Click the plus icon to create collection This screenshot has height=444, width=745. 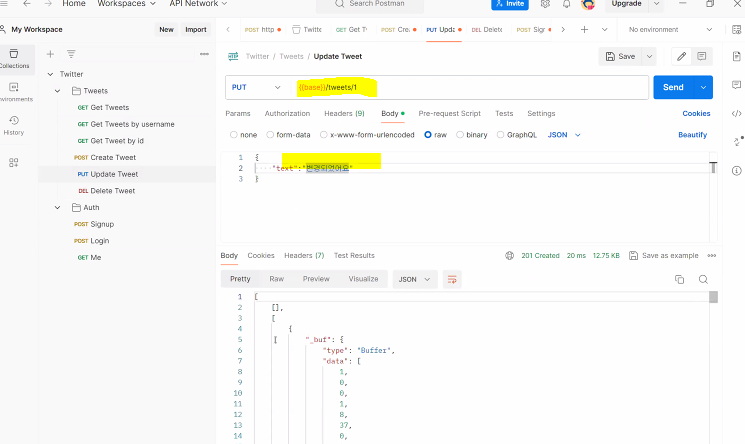pyautogui.click(x=50, y=54)
